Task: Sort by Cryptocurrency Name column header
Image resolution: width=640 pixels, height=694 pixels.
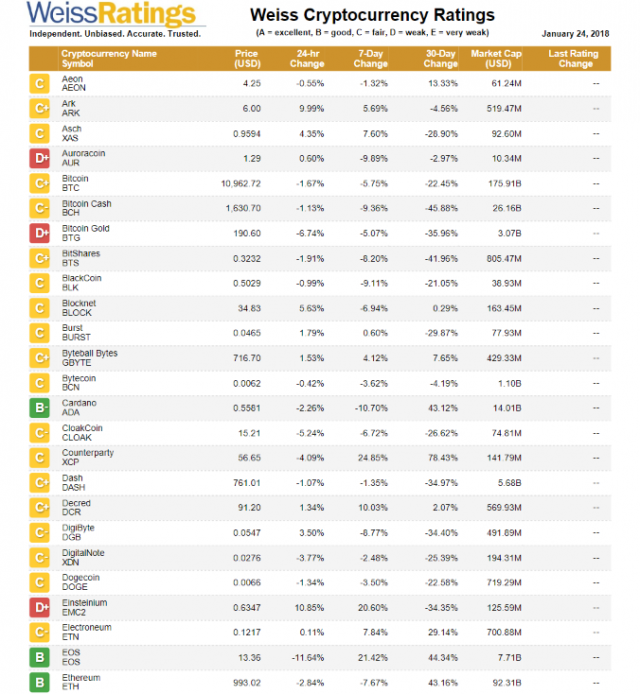Action: pos(109,58)
